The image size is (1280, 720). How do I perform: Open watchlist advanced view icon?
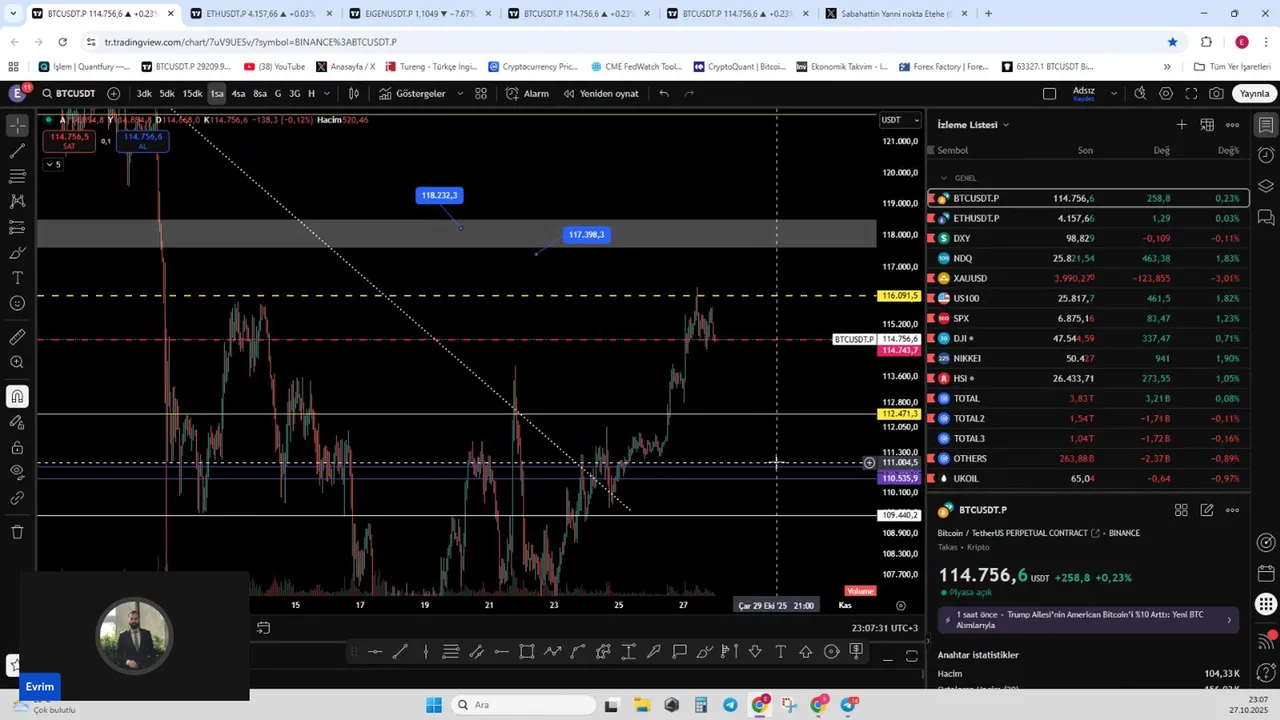(x=1207, y=125)
